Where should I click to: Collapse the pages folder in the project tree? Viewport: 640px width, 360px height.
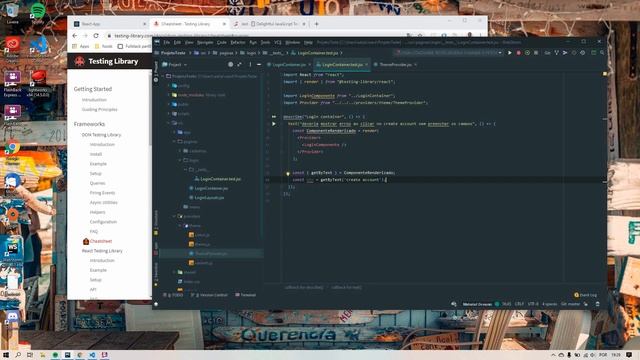(174, 142)
